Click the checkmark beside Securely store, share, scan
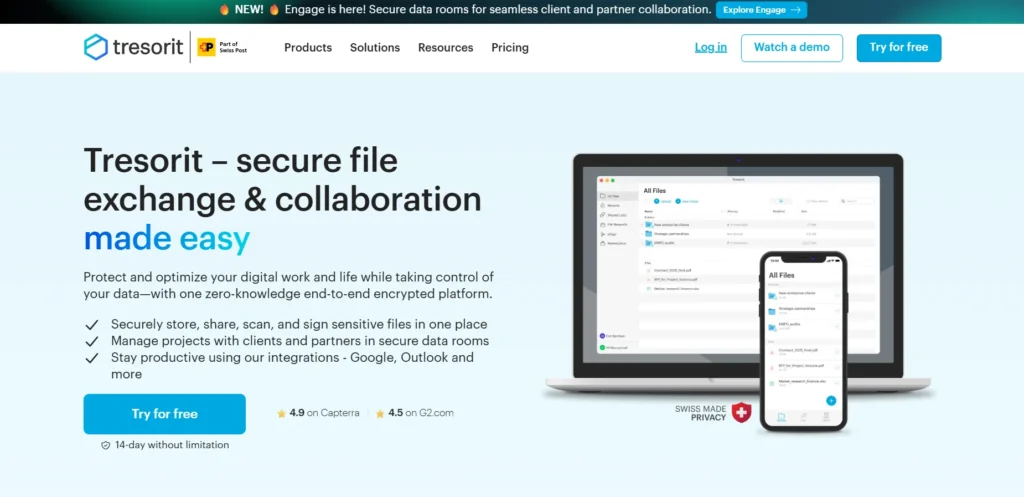1024x497 pixels. click(91, 325)
